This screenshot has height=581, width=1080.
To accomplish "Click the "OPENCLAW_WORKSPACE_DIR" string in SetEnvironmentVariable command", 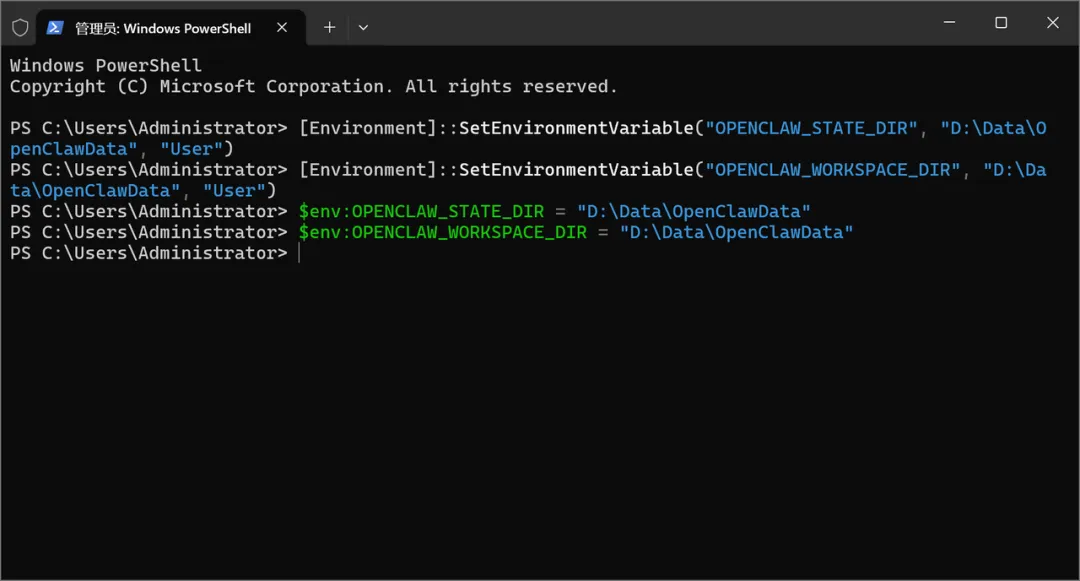I will click(x=832, y=170).
